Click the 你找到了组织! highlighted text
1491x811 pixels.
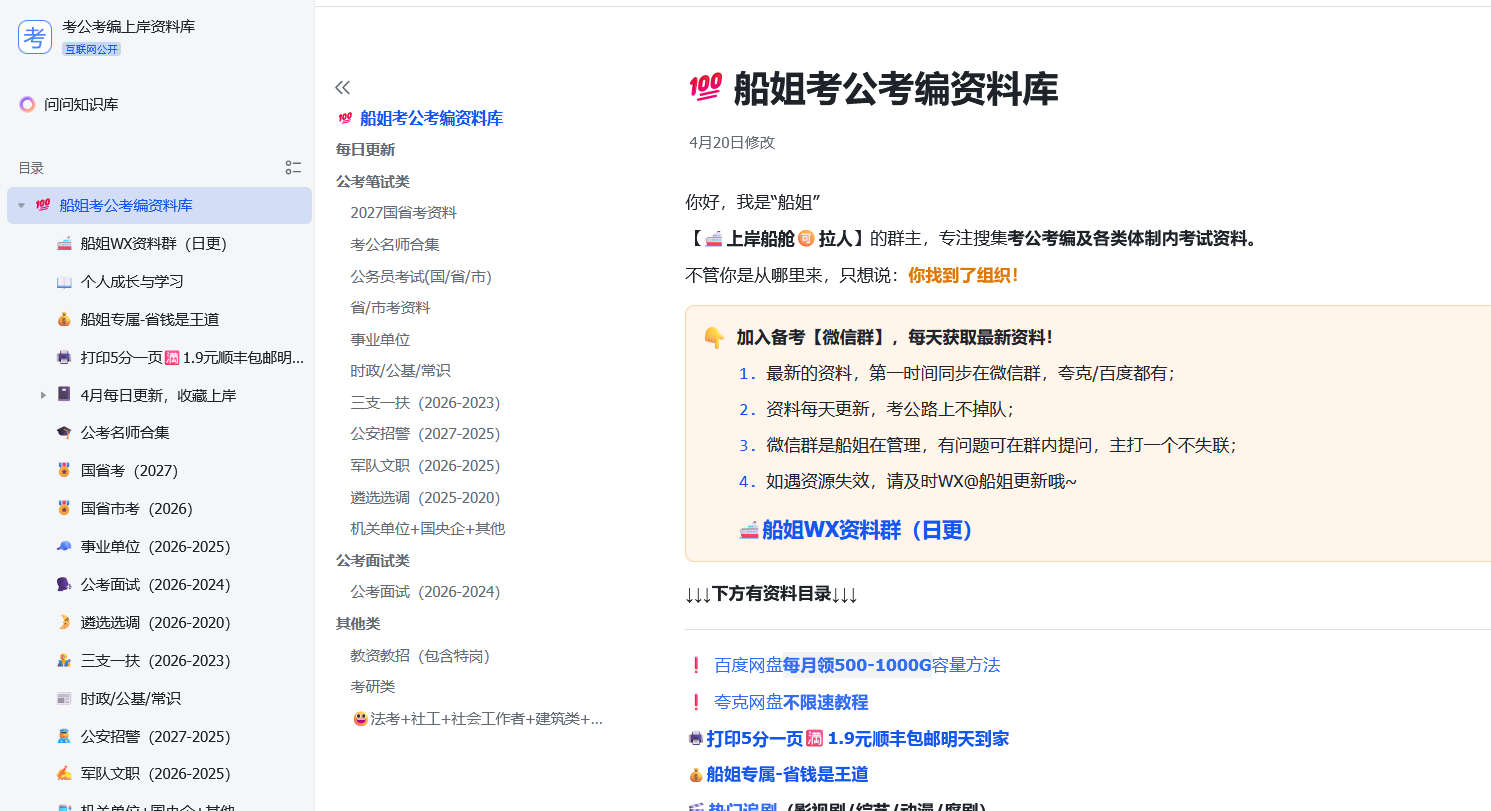(x=963, y=274)
